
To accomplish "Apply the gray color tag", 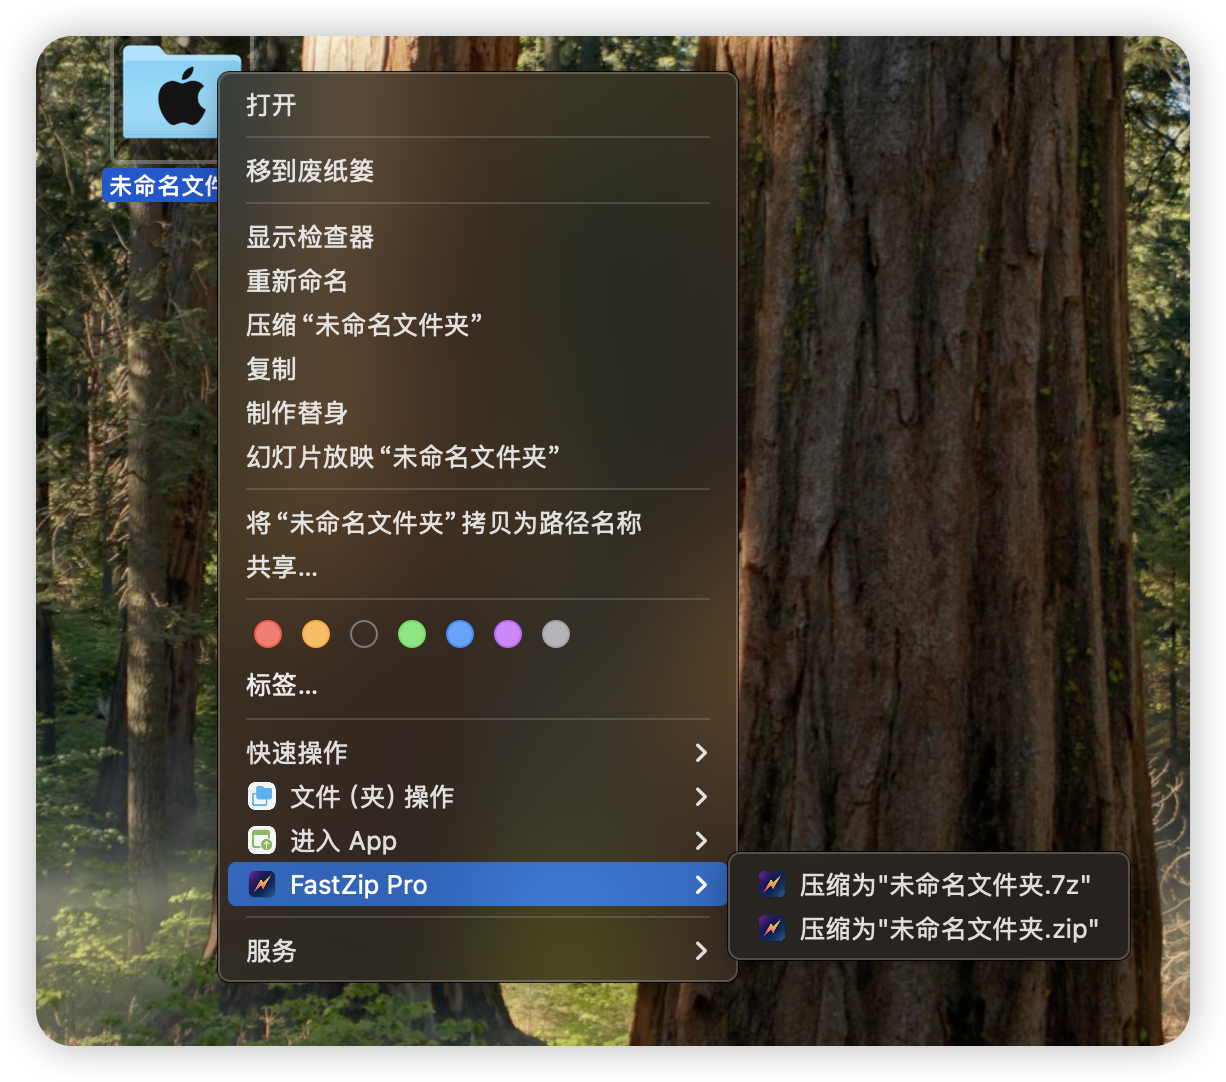I will pyautogui.click(x=556, y=634).
